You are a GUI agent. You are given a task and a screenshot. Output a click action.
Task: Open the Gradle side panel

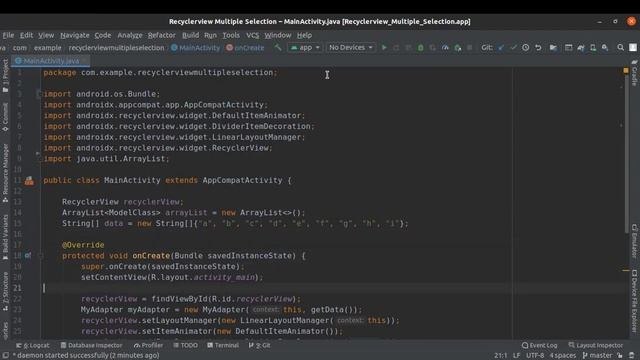pyautogui.click(x=635, y=73)
